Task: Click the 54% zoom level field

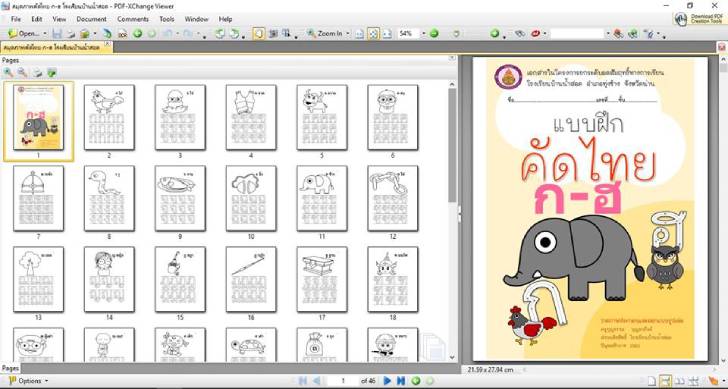Action: pyautogui.click(x=409, y=33)
